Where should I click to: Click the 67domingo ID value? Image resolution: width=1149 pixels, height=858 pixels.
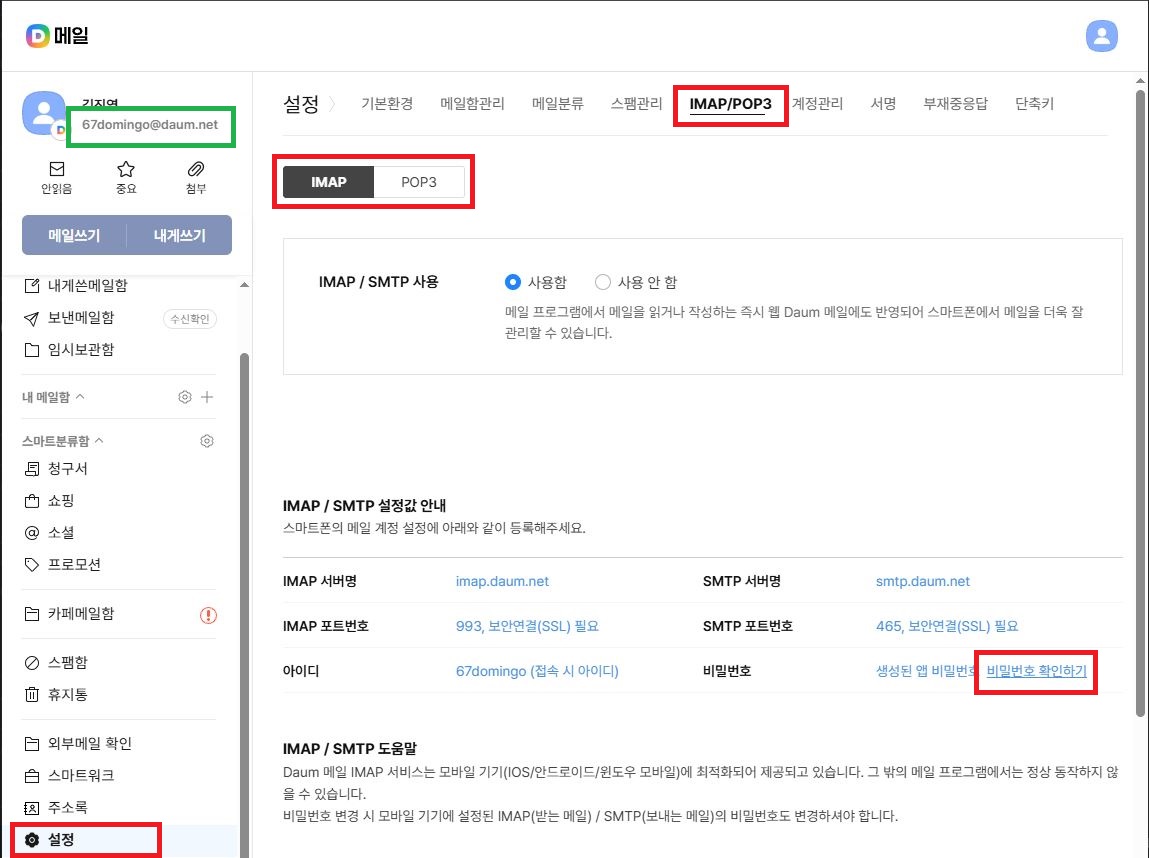coord(537,671)
